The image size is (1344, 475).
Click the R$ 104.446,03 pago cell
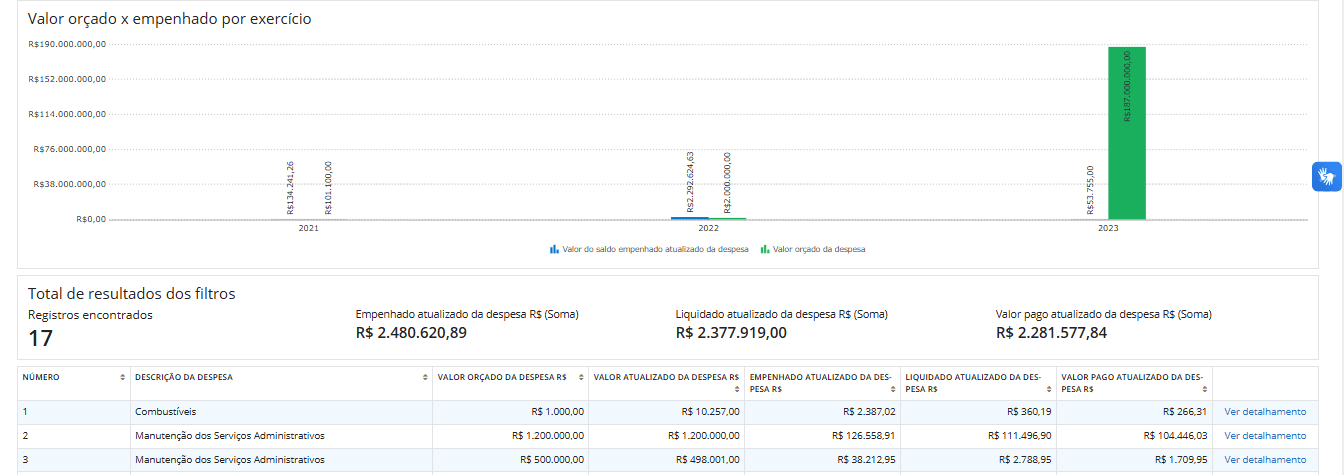1135,436
